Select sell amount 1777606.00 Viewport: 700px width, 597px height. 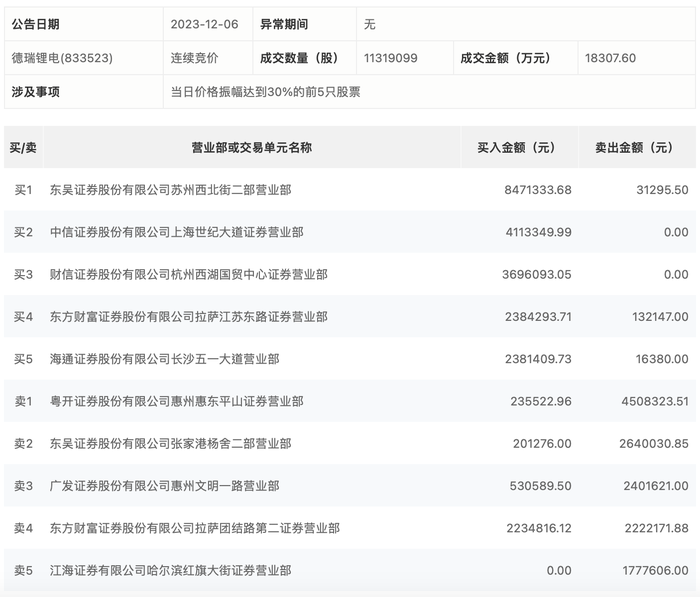coord(656,571)
